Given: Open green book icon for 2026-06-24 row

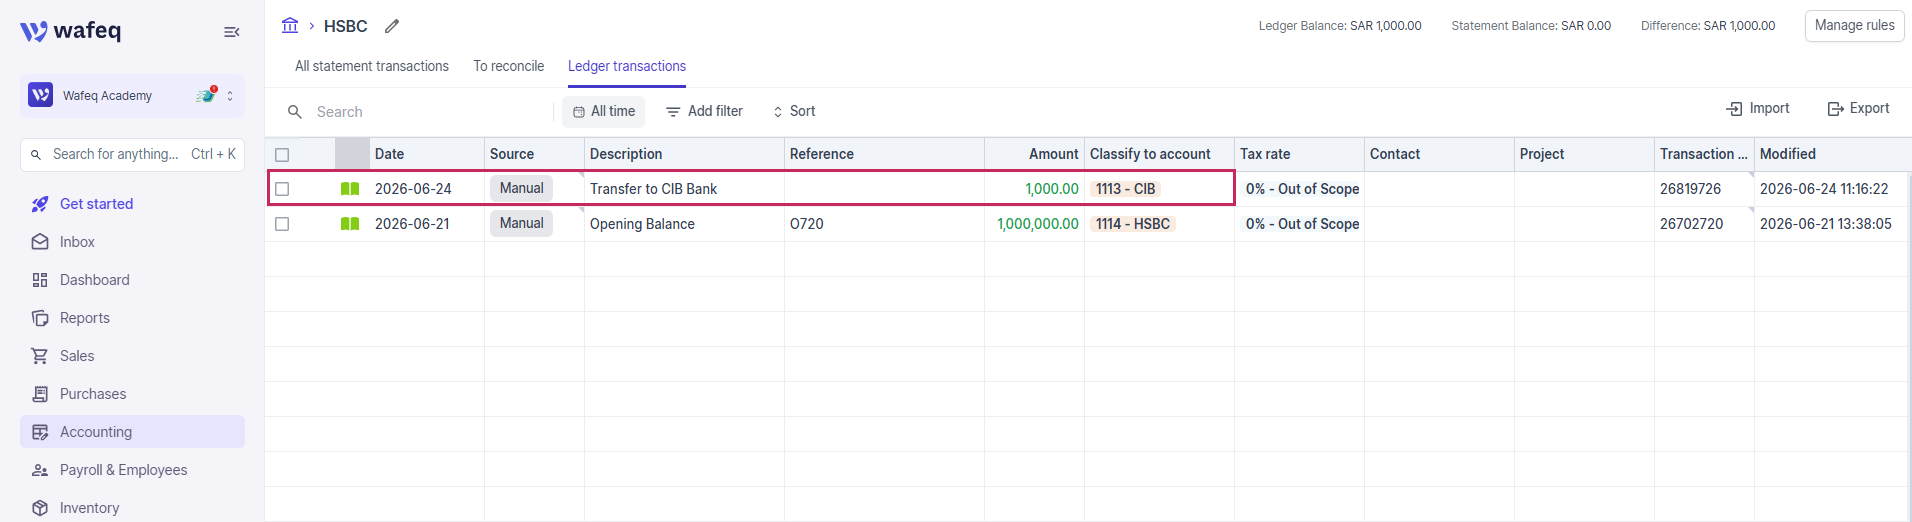Looking at the screenshot, I should coord(350,189).
